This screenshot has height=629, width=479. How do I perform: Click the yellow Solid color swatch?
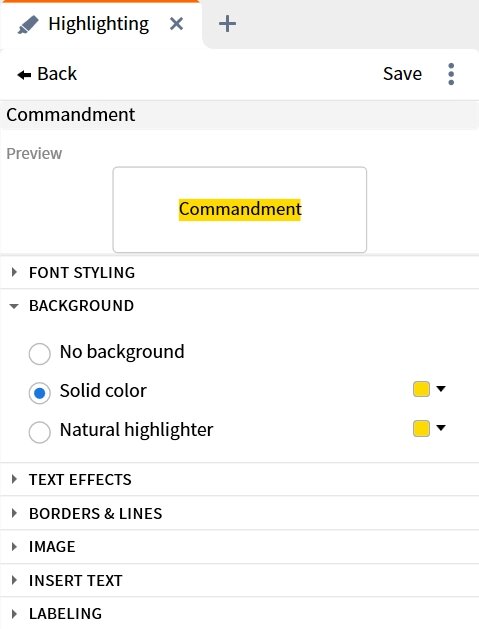[421, 389]
